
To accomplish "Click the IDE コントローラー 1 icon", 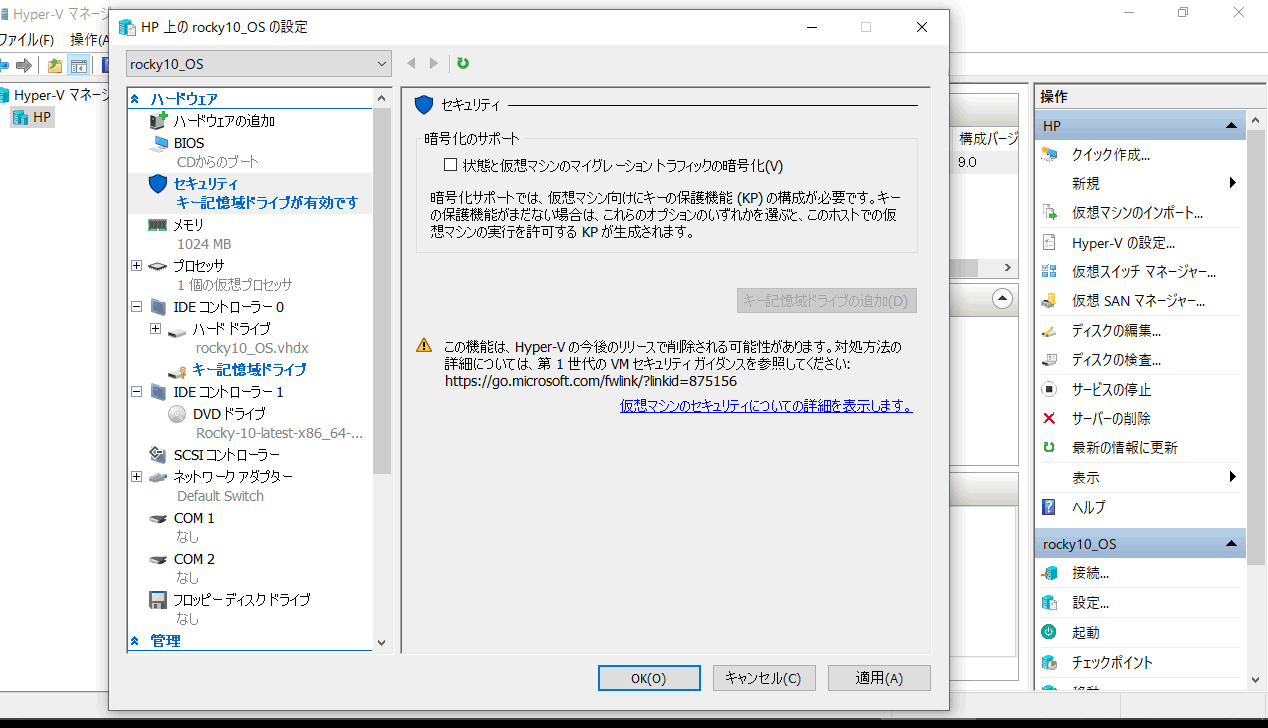I will [x=158, y=392].
